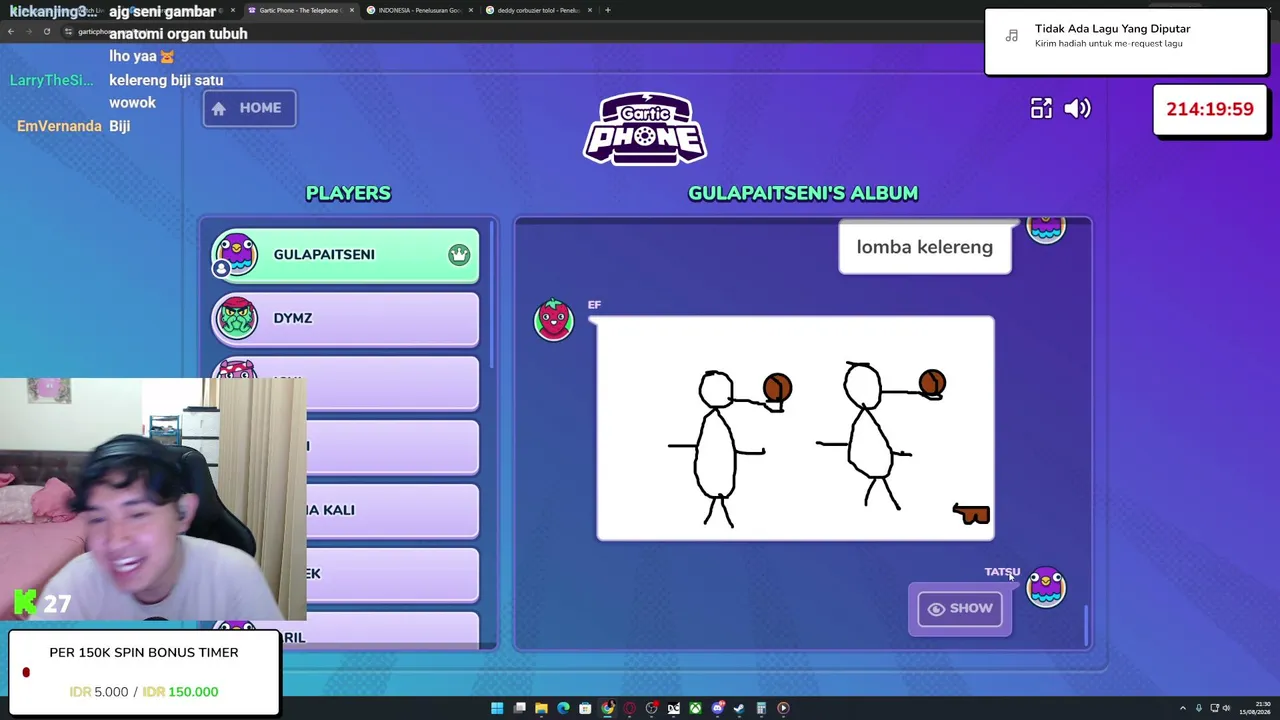1280x720 pixels.
Task: Open Steam from the taskbar
Action: point(739,708)
